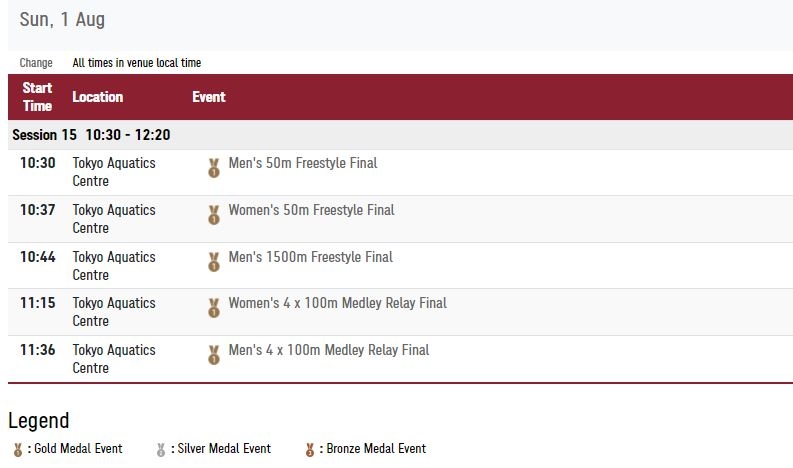Click the Change time zone link
This screenshot has width=793, height=468.
coord(36,63)
